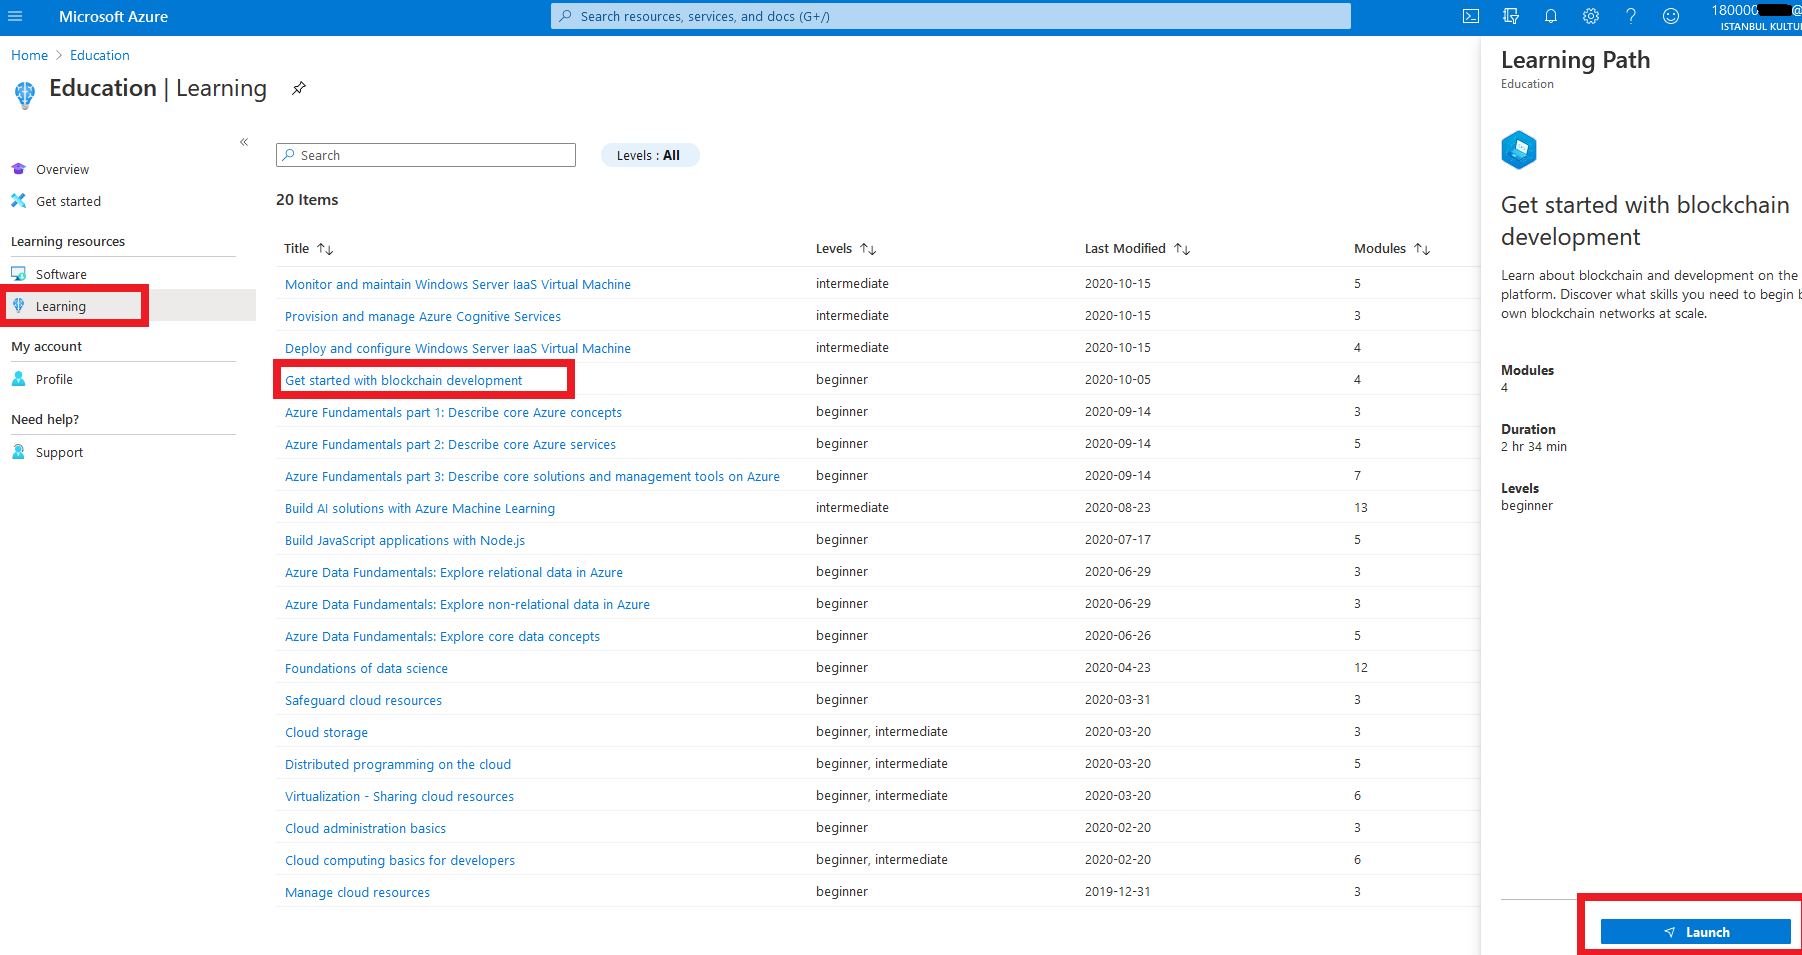Launch the blockchain learning path
Viewport: 1802px width, 955px height.
tap(1696, 932)
